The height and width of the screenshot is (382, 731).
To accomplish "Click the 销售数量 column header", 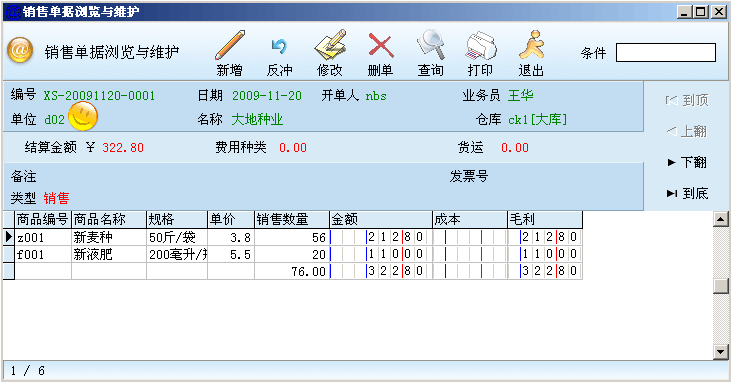I will coord(292,219).
